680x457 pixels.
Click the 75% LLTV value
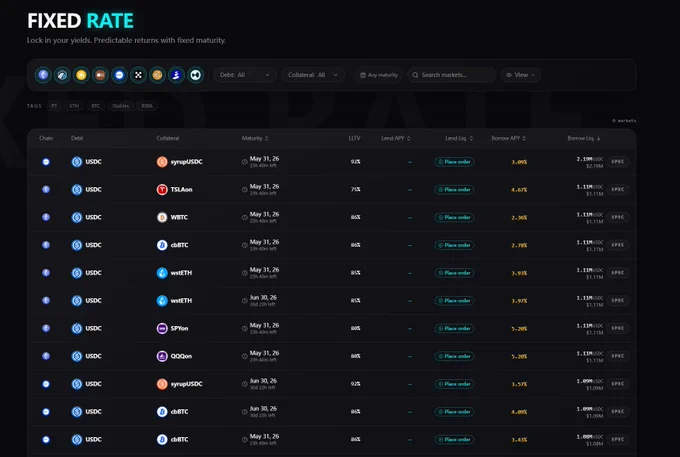[x=356, y=189]
